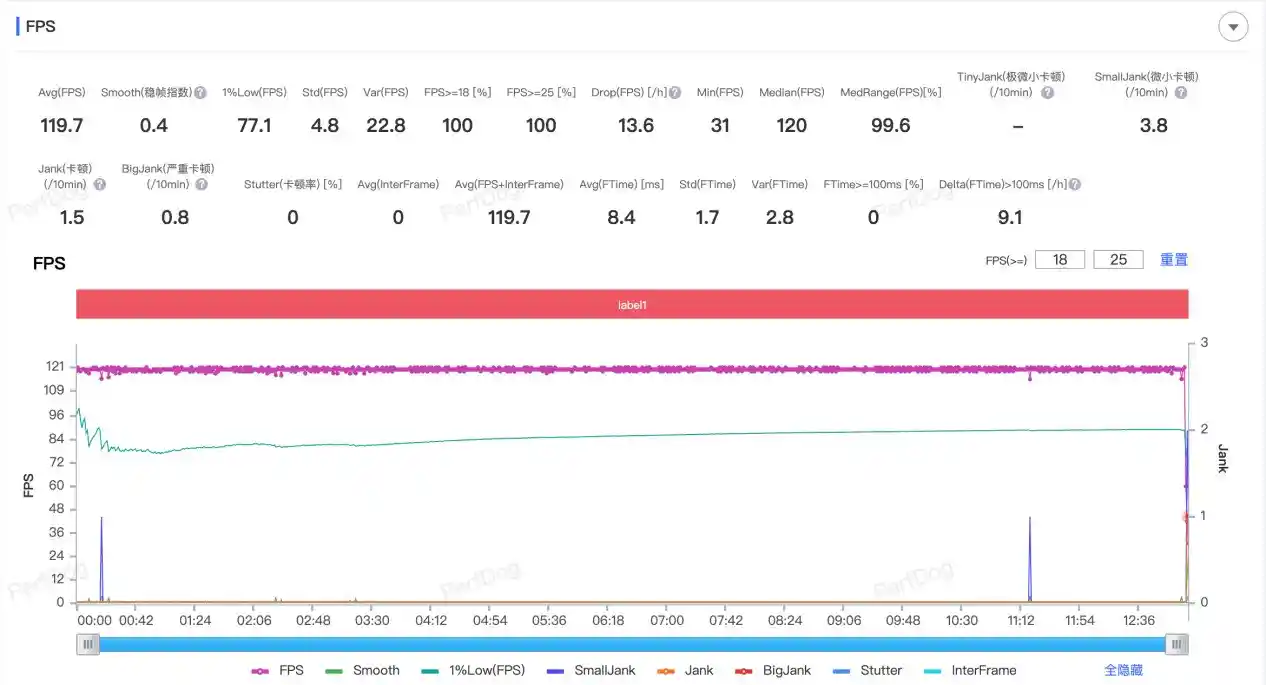
Task: Toggle SmallJank series in legend
Action: [592, 671]
